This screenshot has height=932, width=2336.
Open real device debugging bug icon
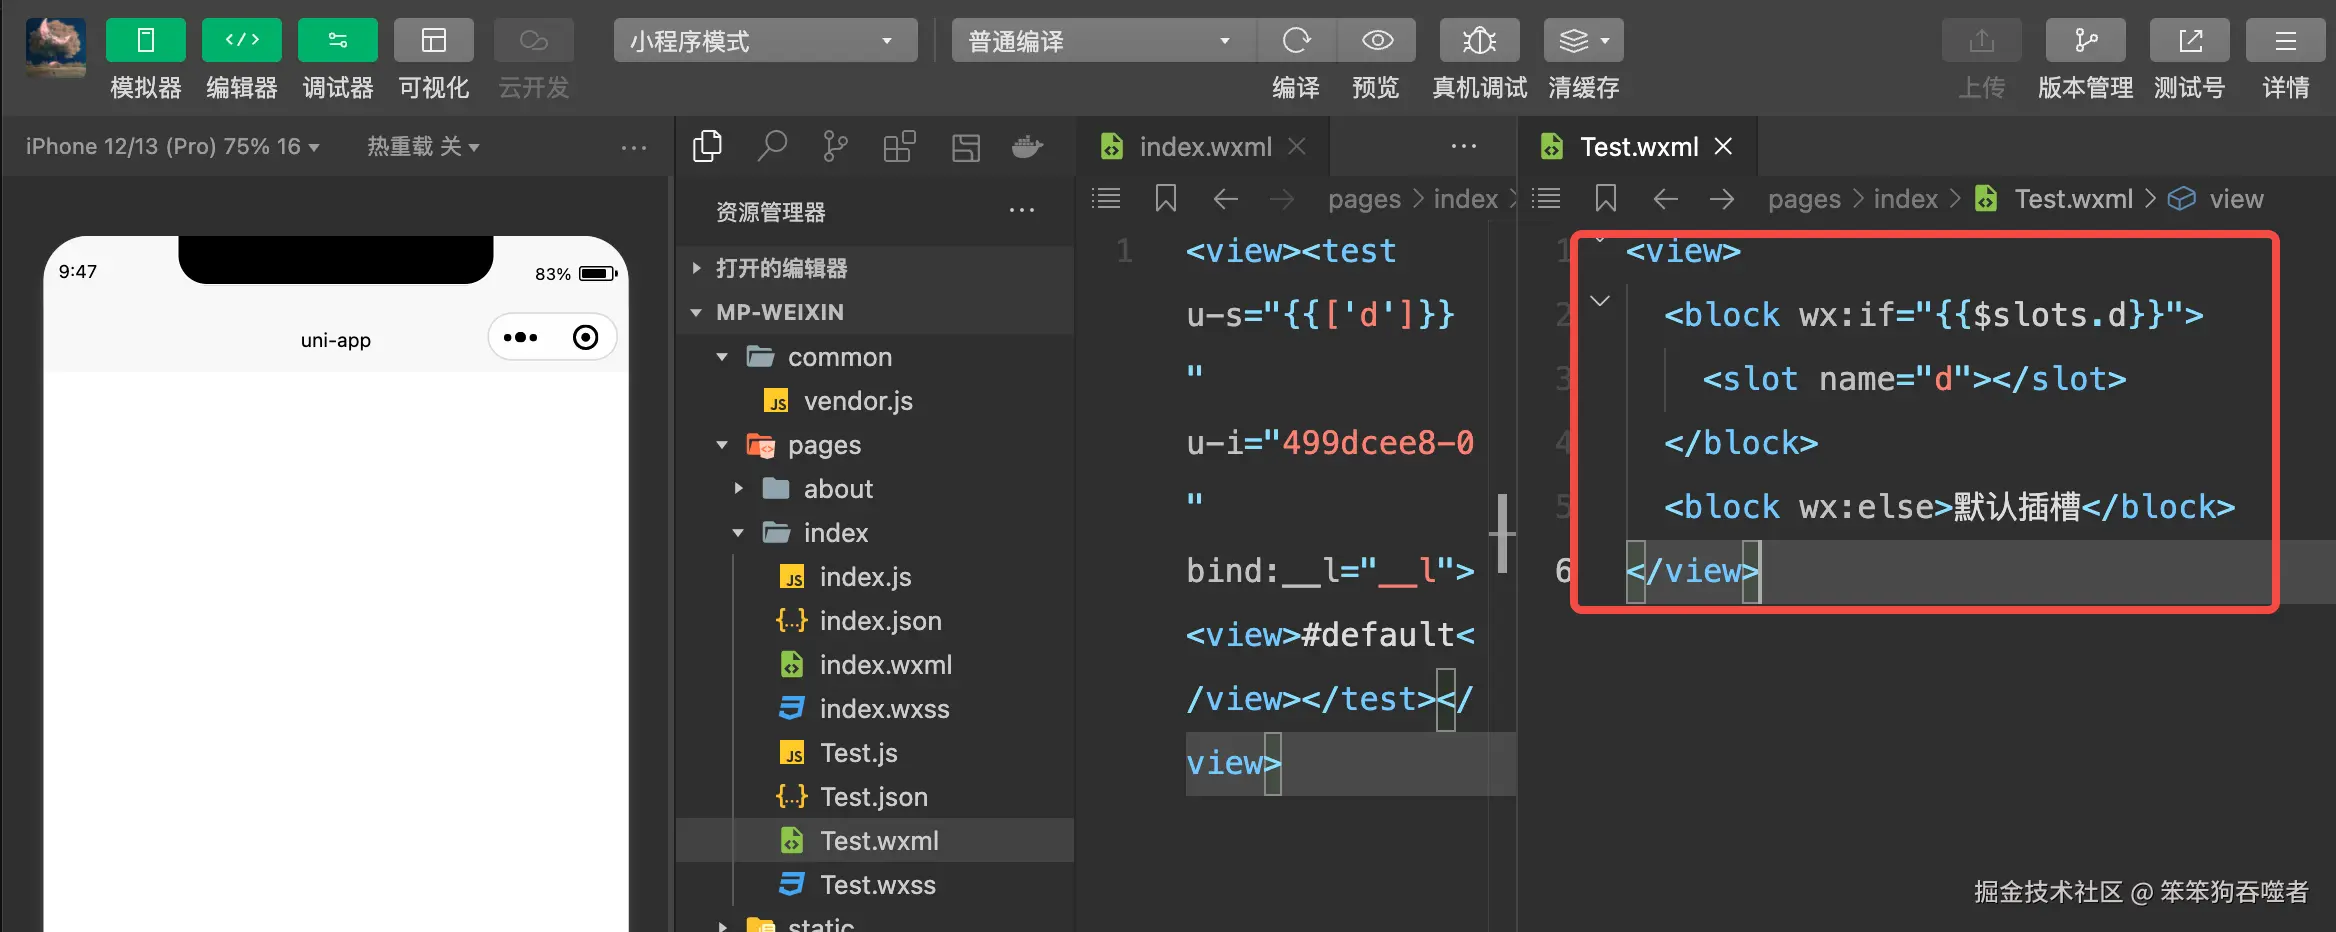(x=1479, y=41)
